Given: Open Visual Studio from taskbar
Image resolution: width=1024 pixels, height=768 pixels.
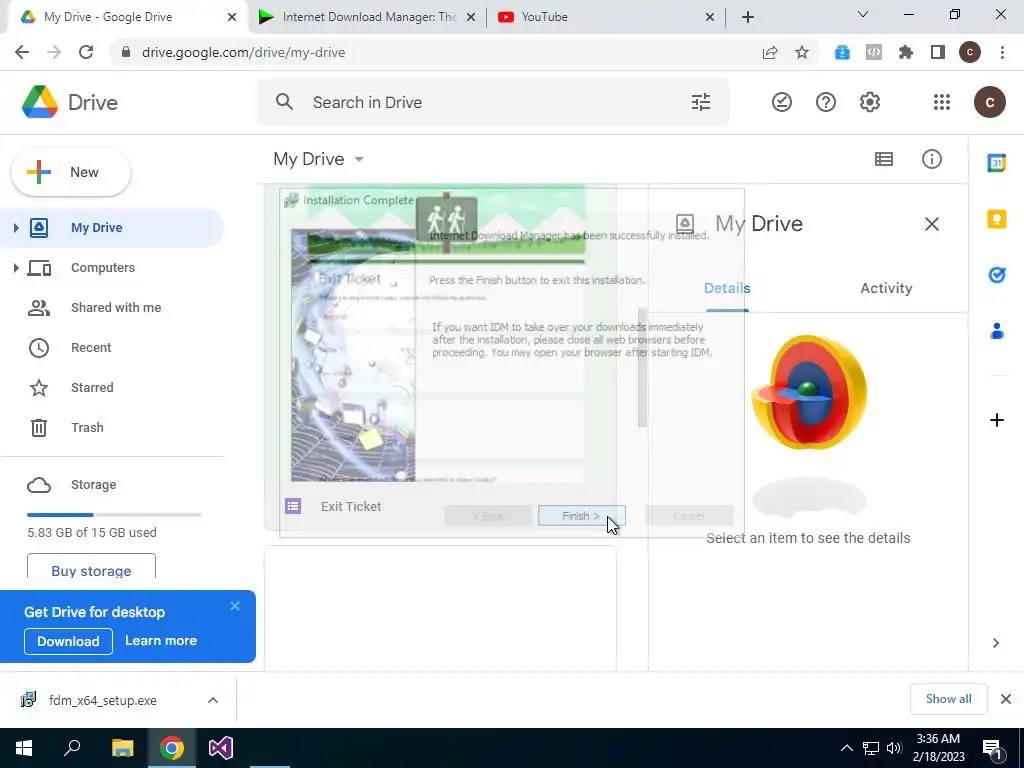Looking at the screenshot, I should (x=221, y=748).
